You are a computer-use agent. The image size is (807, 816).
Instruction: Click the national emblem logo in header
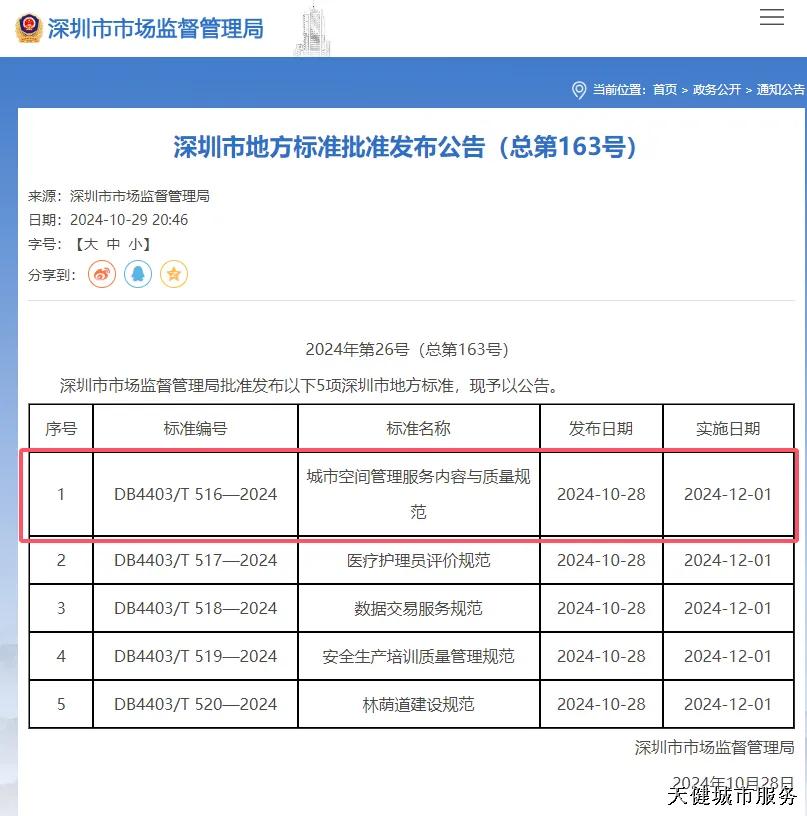(x=28, y=28)
